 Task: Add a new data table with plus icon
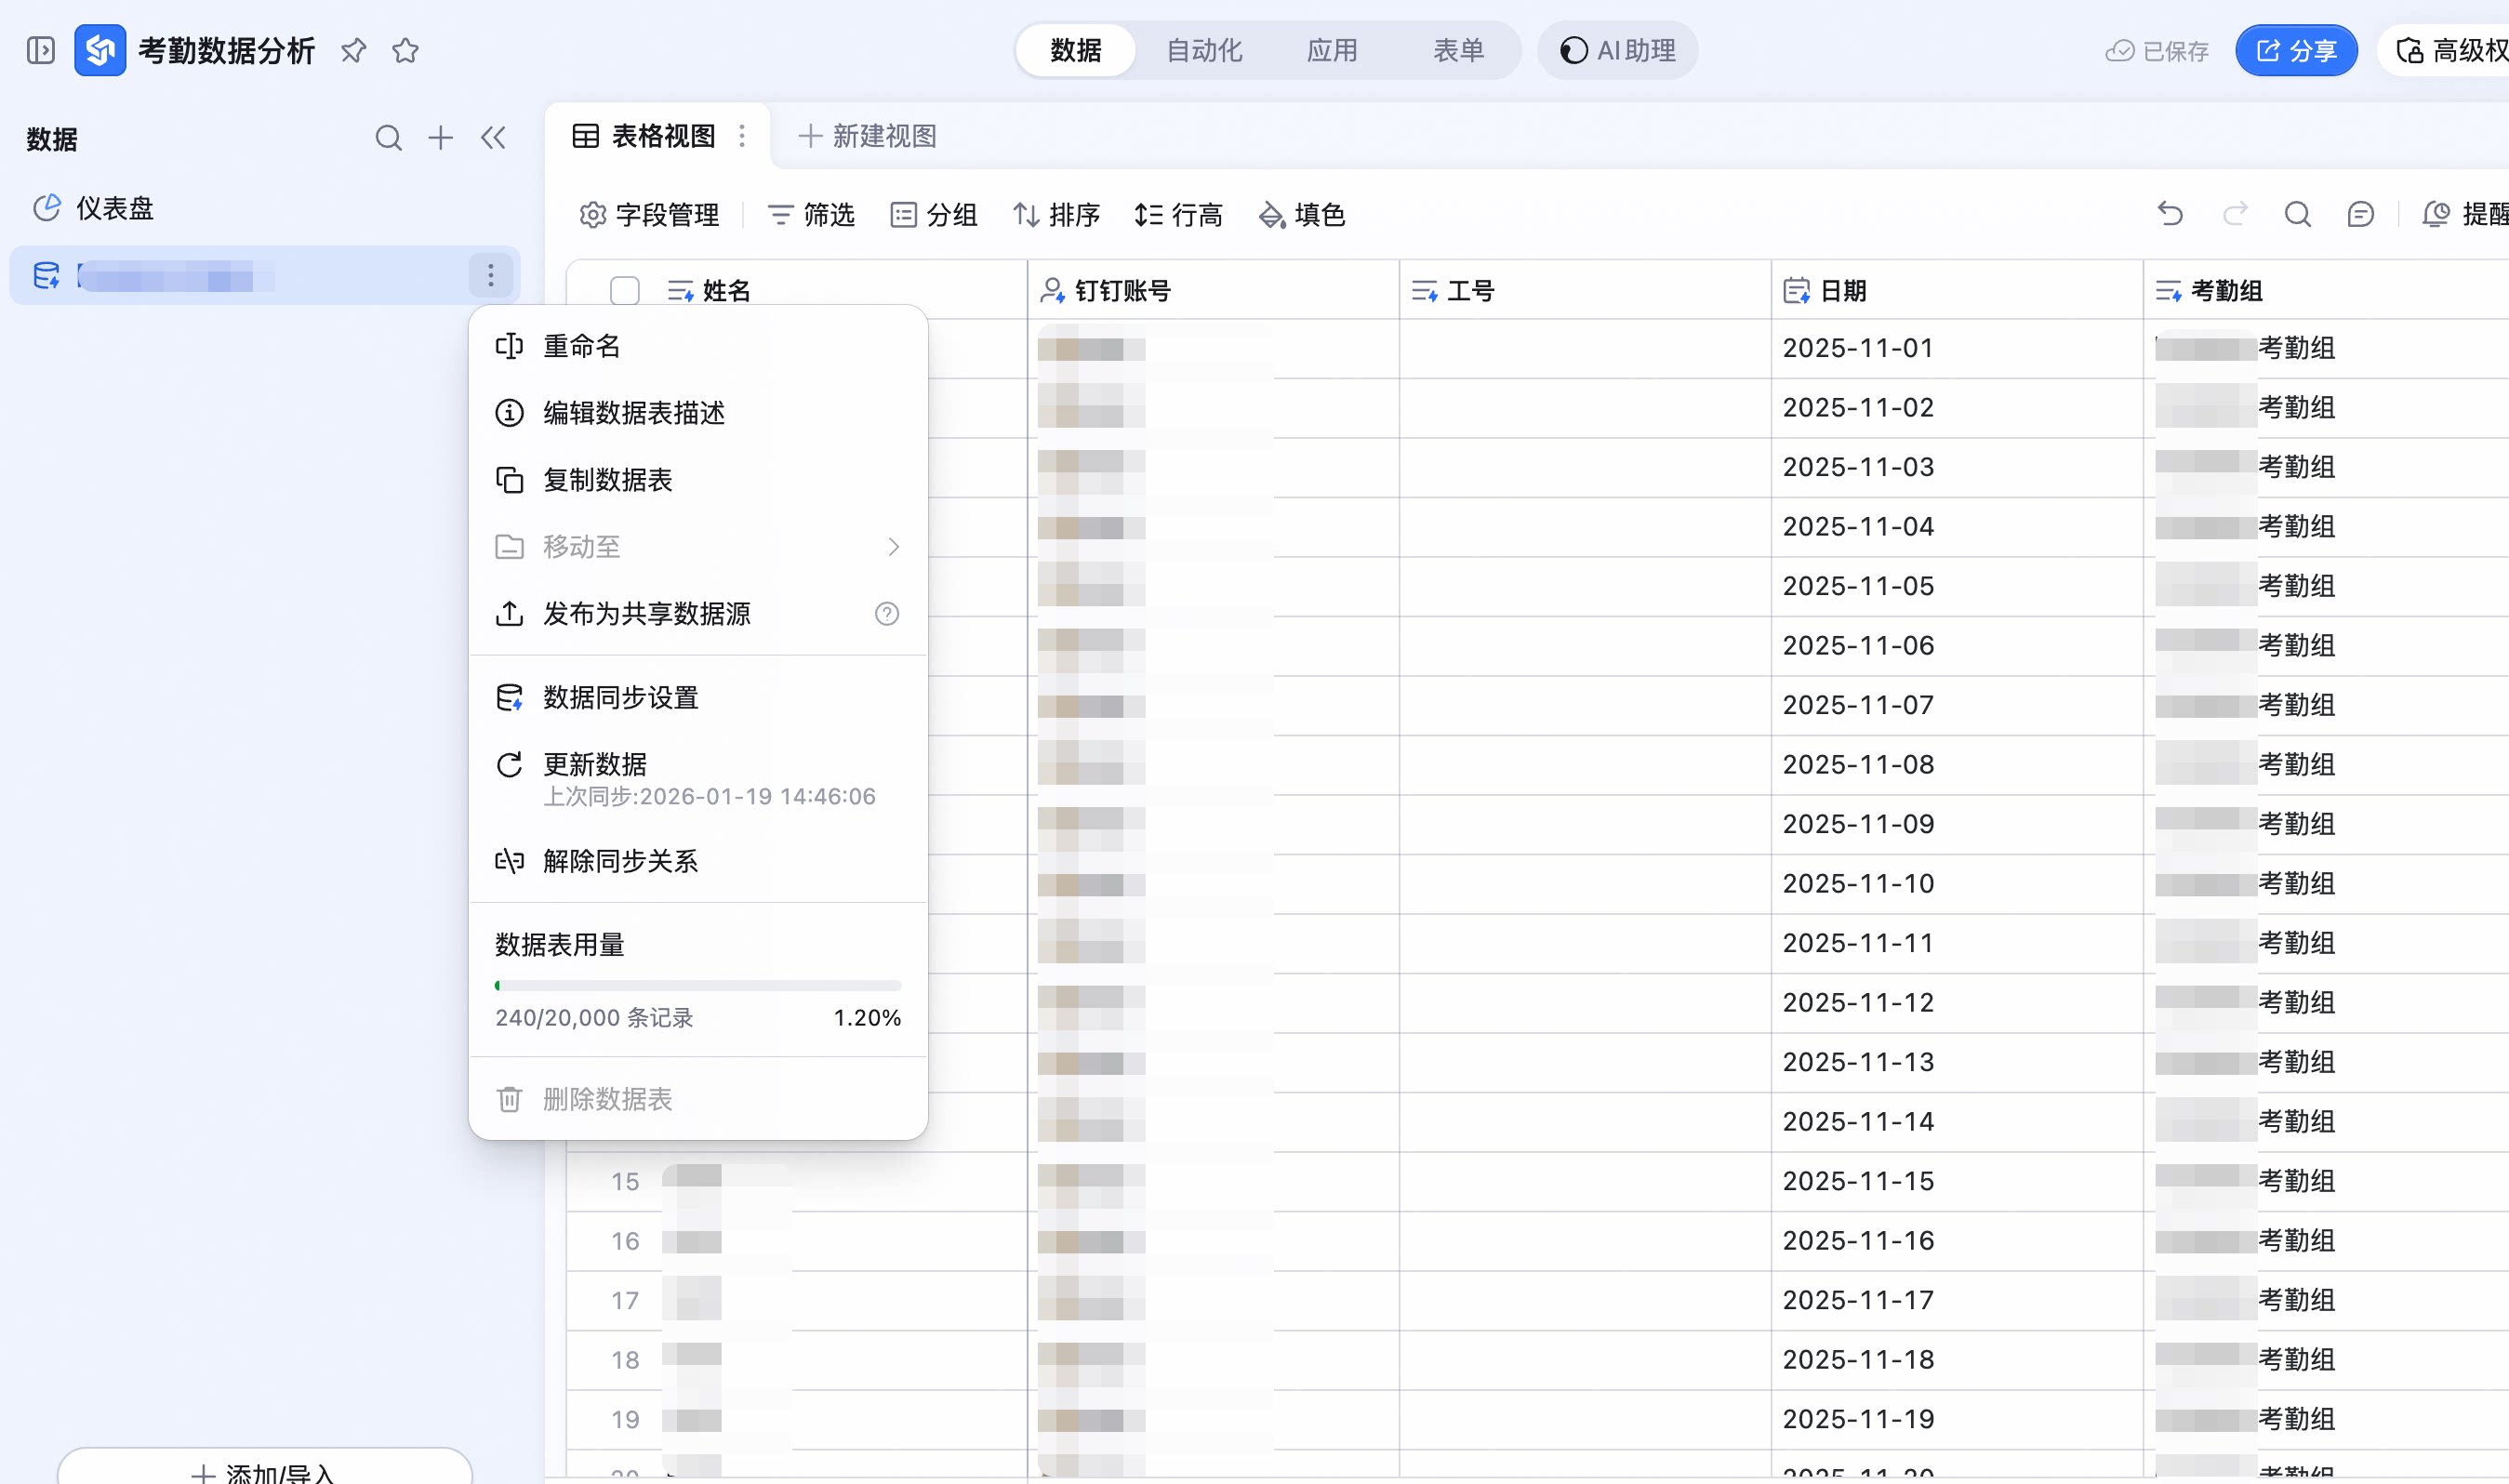pyautogui.click(x=440, y=138)
